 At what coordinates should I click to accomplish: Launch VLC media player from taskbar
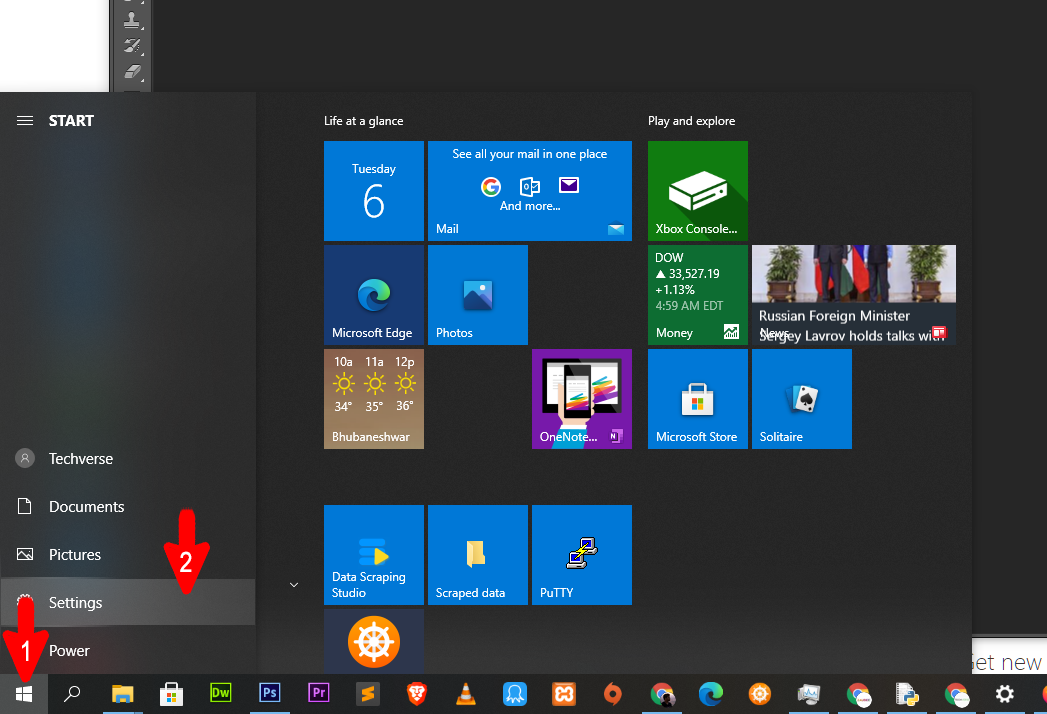pyautogui.click(x=466, y=694)
